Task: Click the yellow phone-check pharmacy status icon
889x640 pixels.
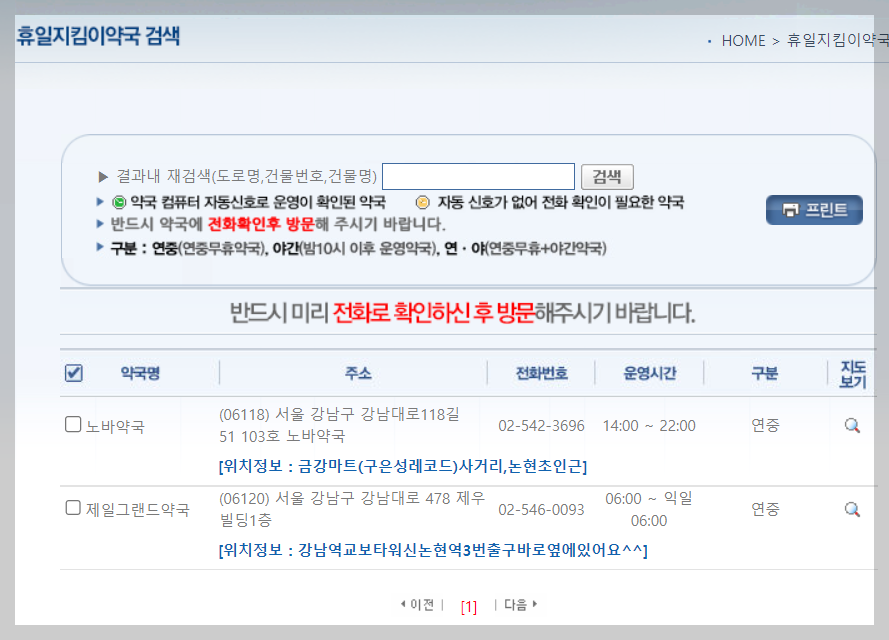Action: pos(422,202)
